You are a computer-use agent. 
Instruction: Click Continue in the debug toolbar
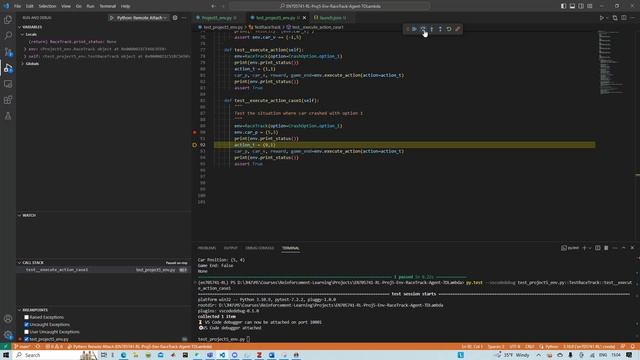click(414, 29)
